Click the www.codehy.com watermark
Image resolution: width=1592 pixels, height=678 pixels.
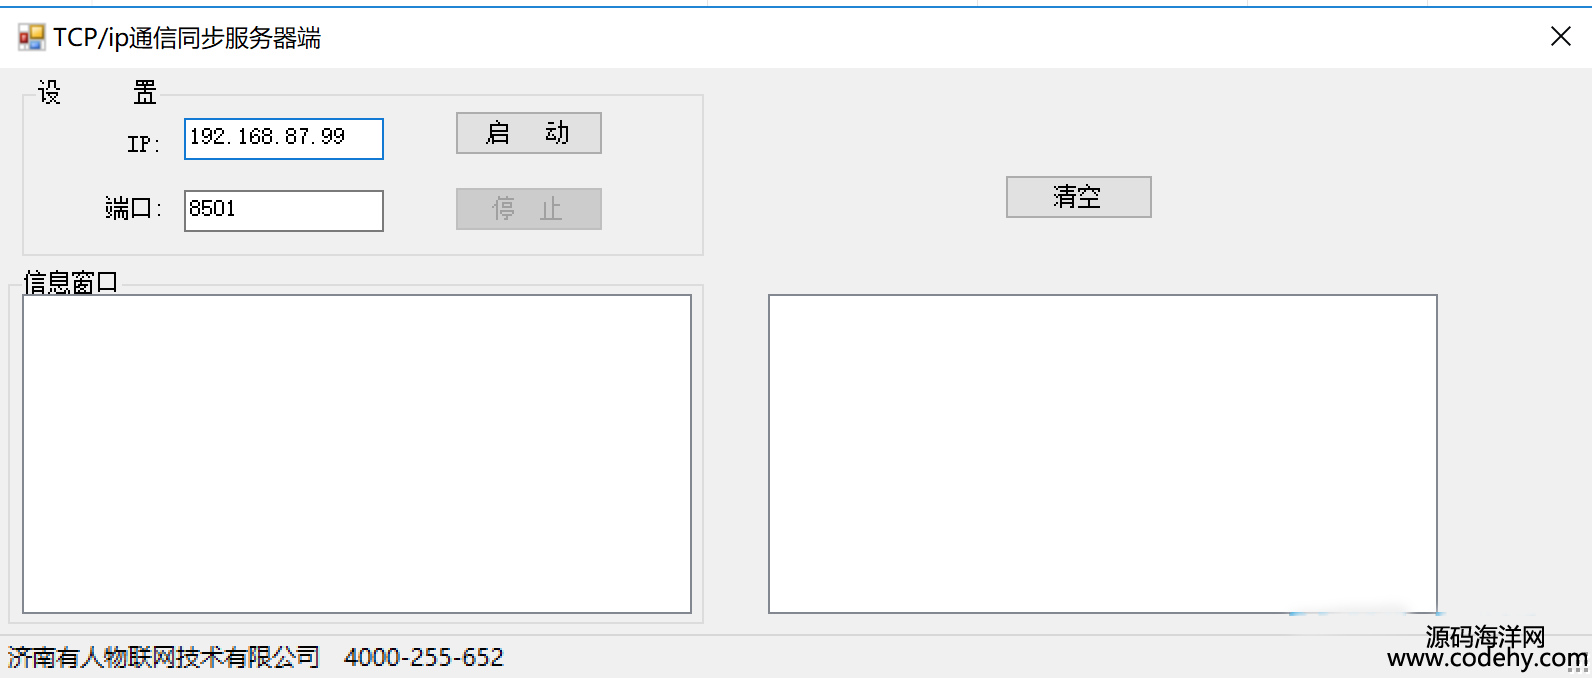[1487, 659]
